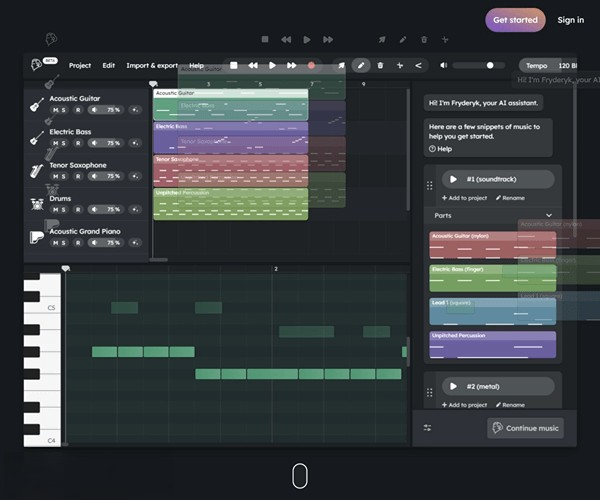Solo the Tenor Saxophone track
Viewport: 600px width, 500px height.
pos(64,176)
